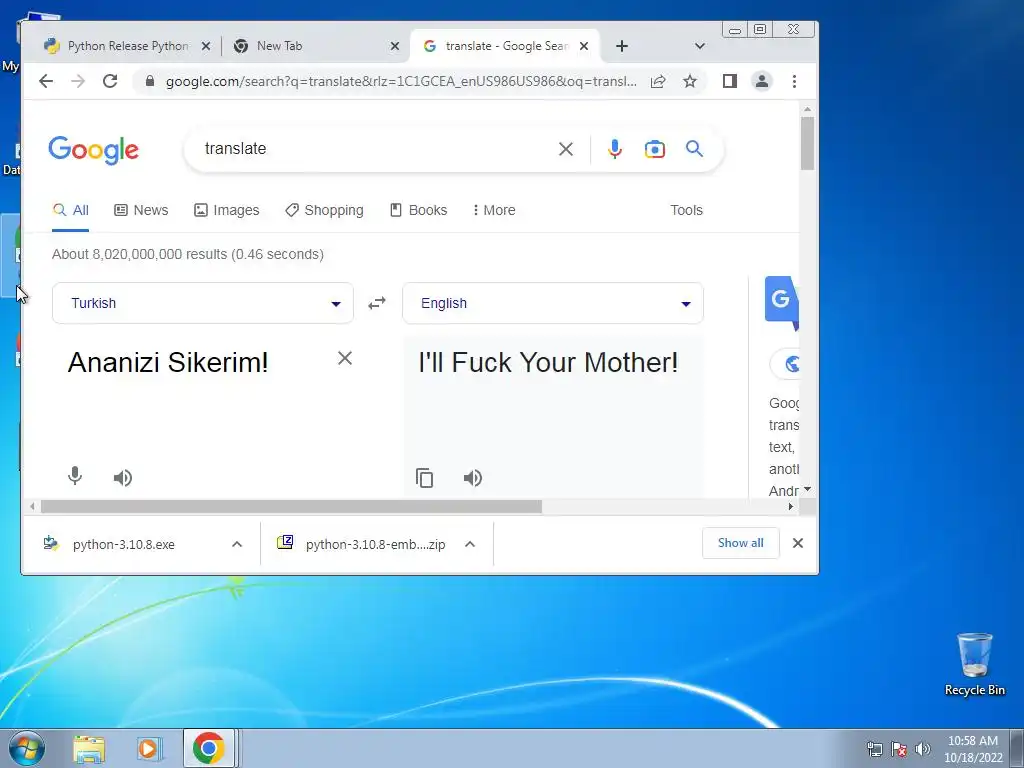Image resolution: width=1024 pixels, height=768 pixels.
Task: Click the padlock site info icon
Action: tap(150, 81)
